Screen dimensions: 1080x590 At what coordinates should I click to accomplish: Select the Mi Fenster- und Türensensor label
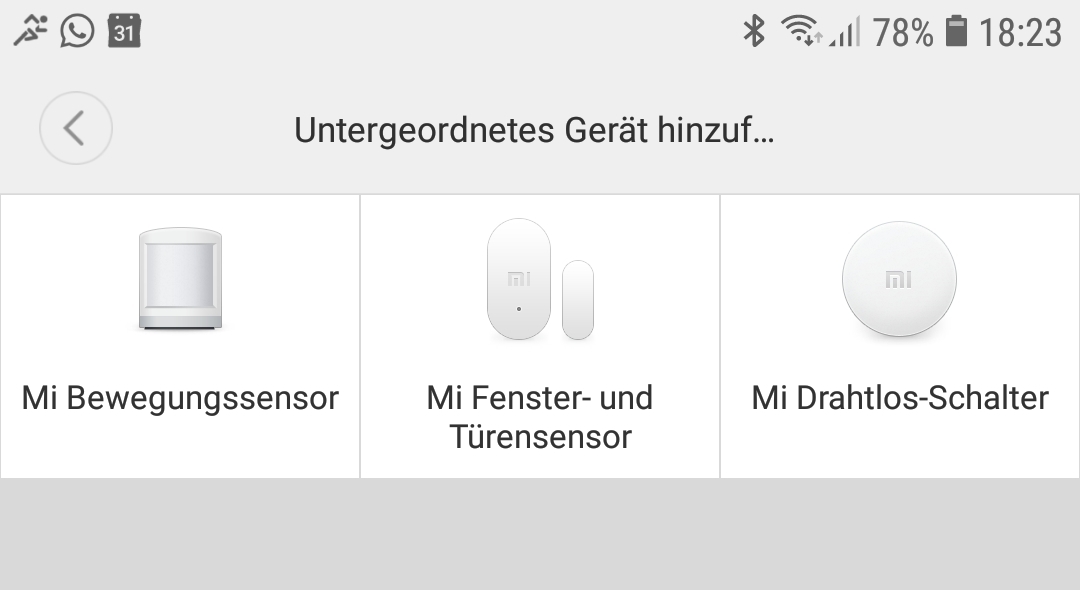click(x=540, y=417)
